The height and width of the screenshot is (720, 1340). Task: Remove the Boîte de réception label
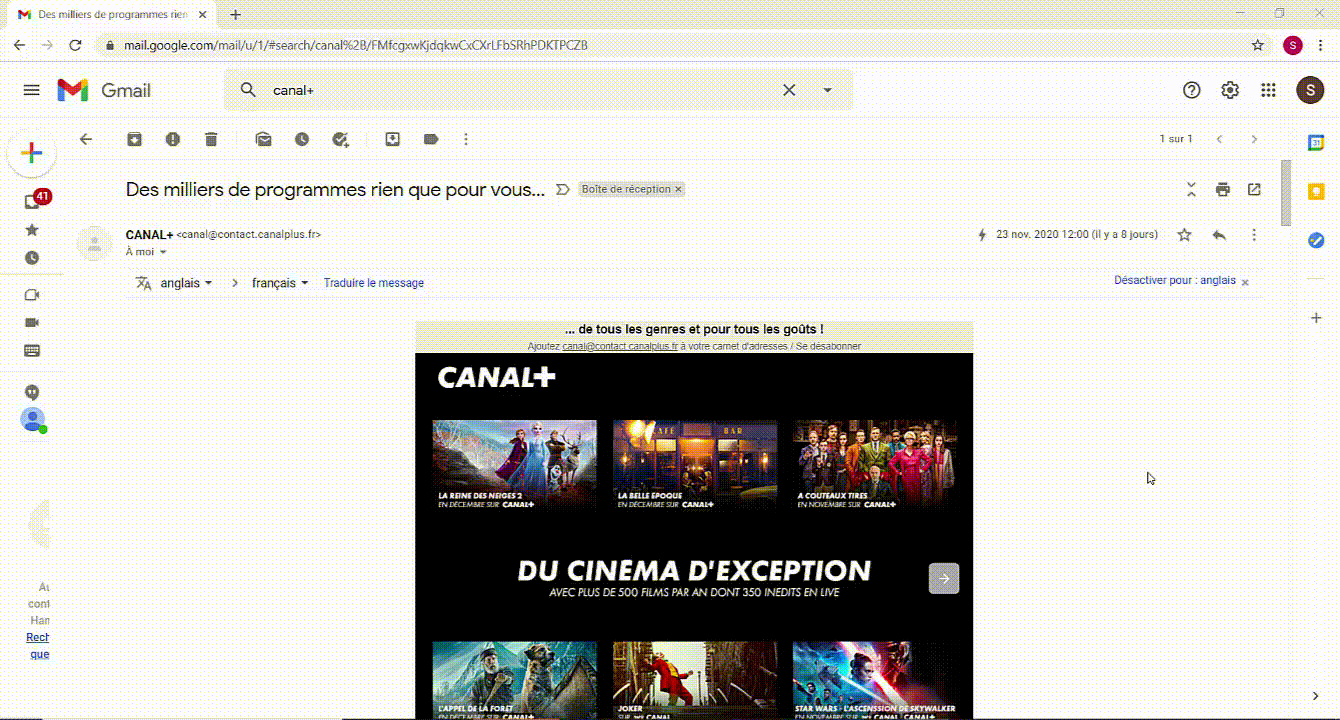pos(678,189)
